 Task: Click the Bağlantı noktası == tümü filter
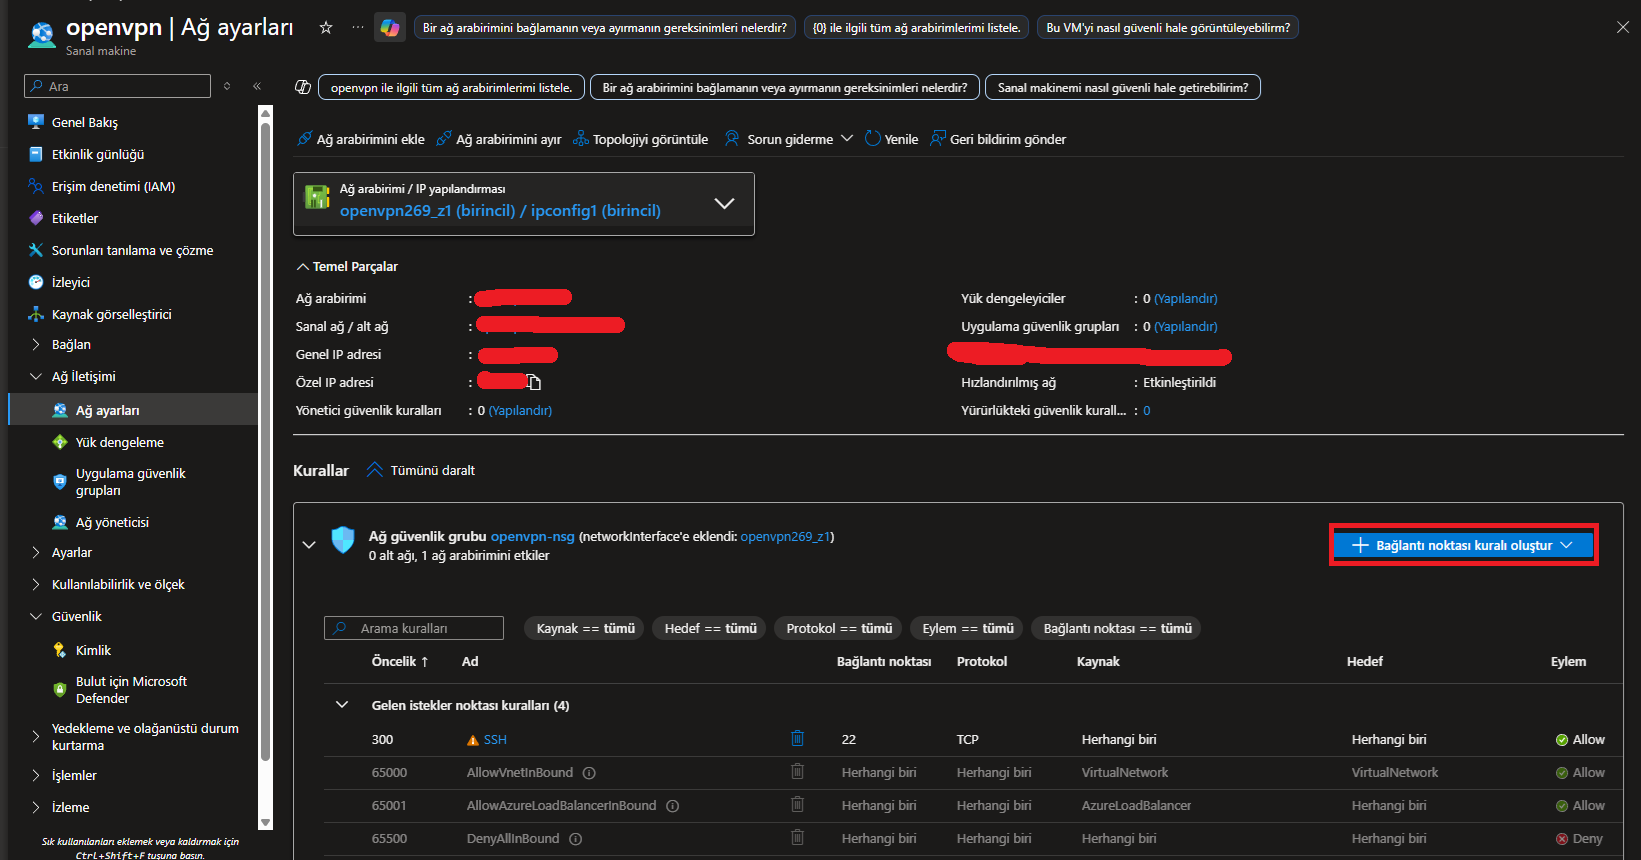1117,628
